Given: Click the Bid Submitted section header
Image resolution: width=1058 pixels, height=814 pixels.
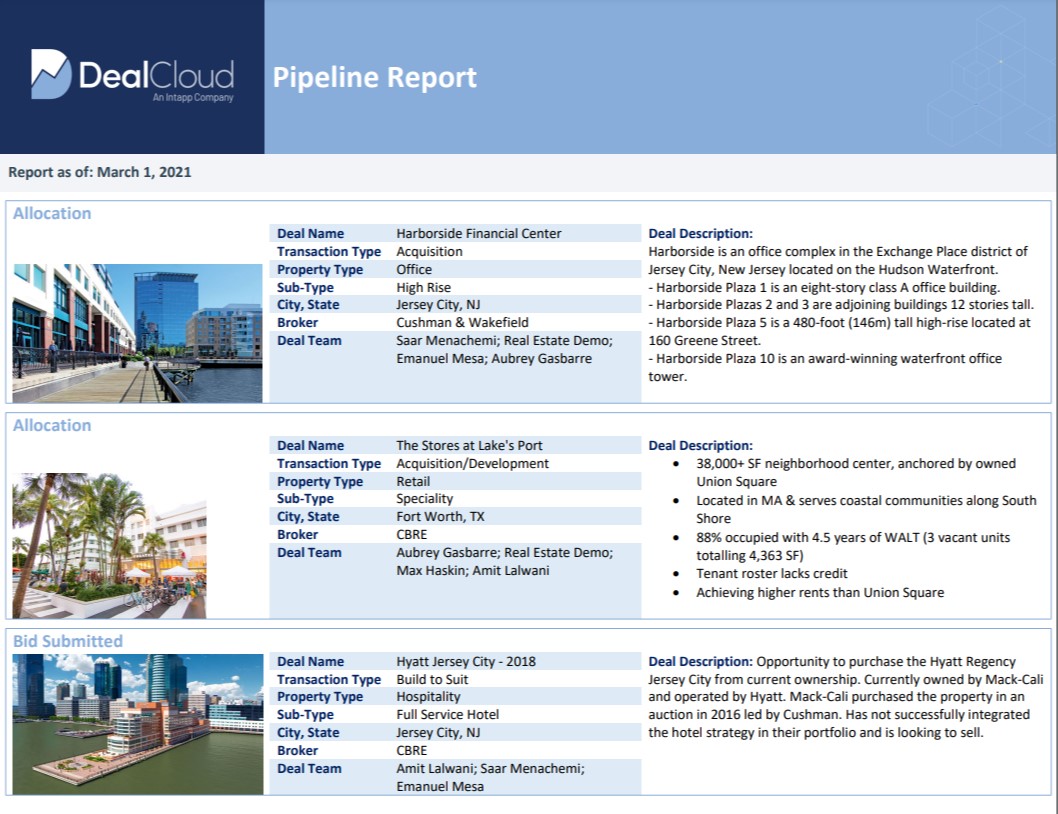Looking at the screenshot, I should pos(68,641).
